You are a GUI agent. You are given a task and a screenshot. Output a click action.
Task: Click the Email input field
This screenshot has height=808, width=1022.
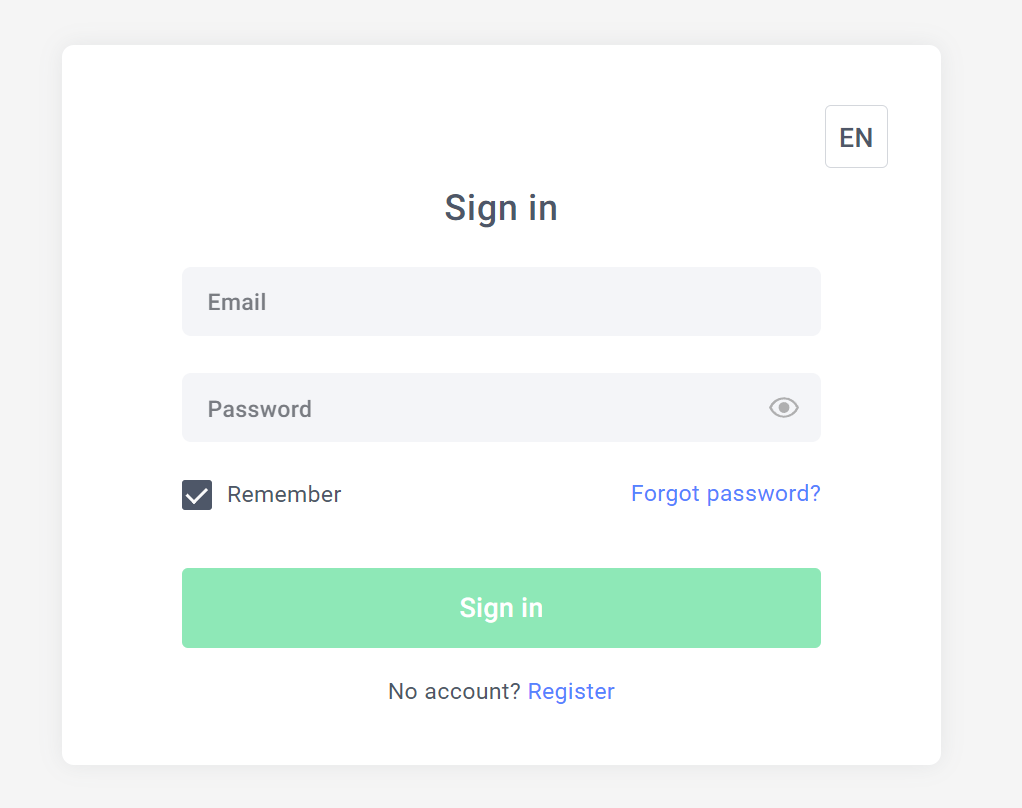(x=500, y=302)
